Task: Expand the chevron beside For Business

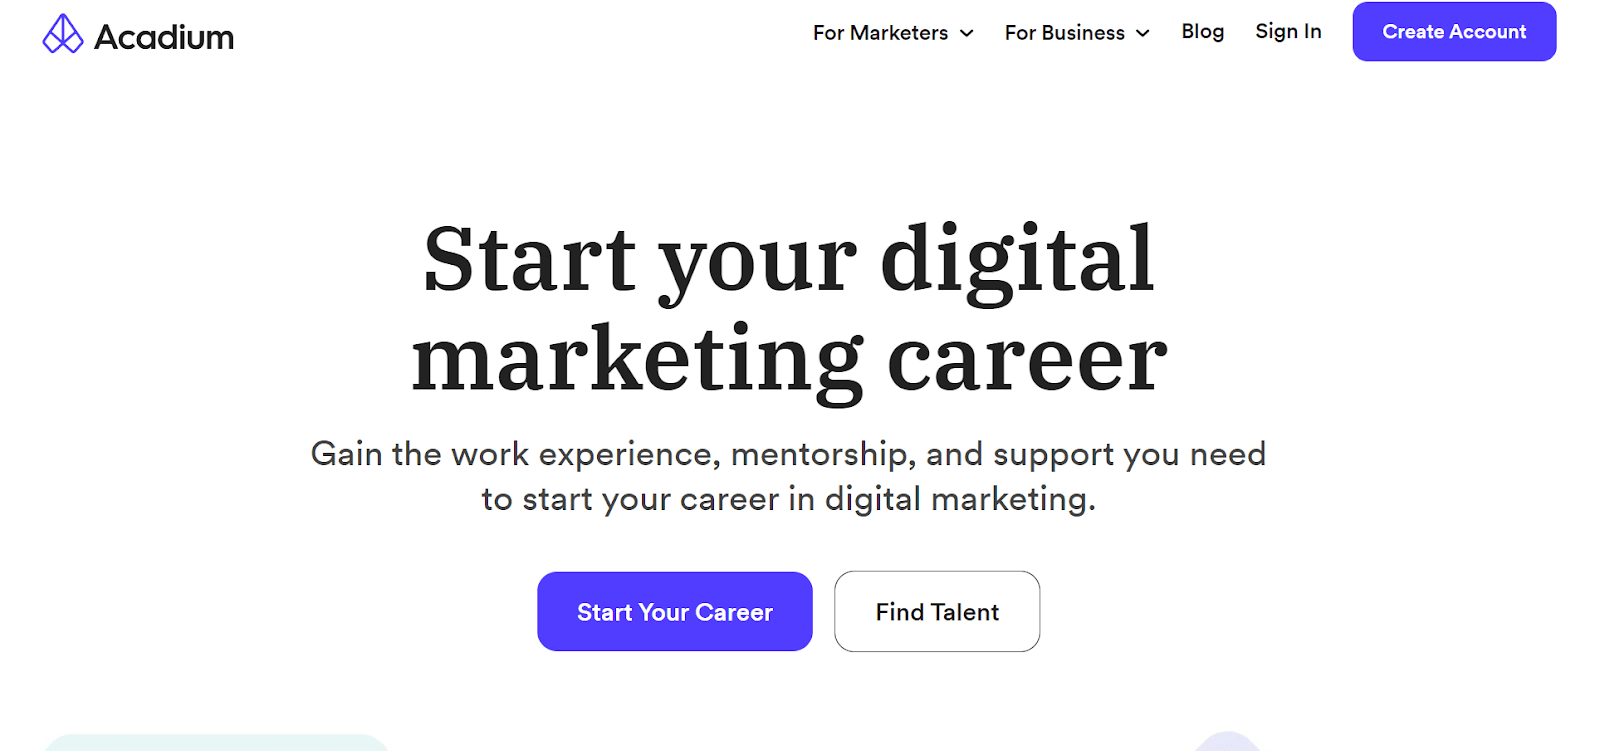Action: [x=1143, y=33]
